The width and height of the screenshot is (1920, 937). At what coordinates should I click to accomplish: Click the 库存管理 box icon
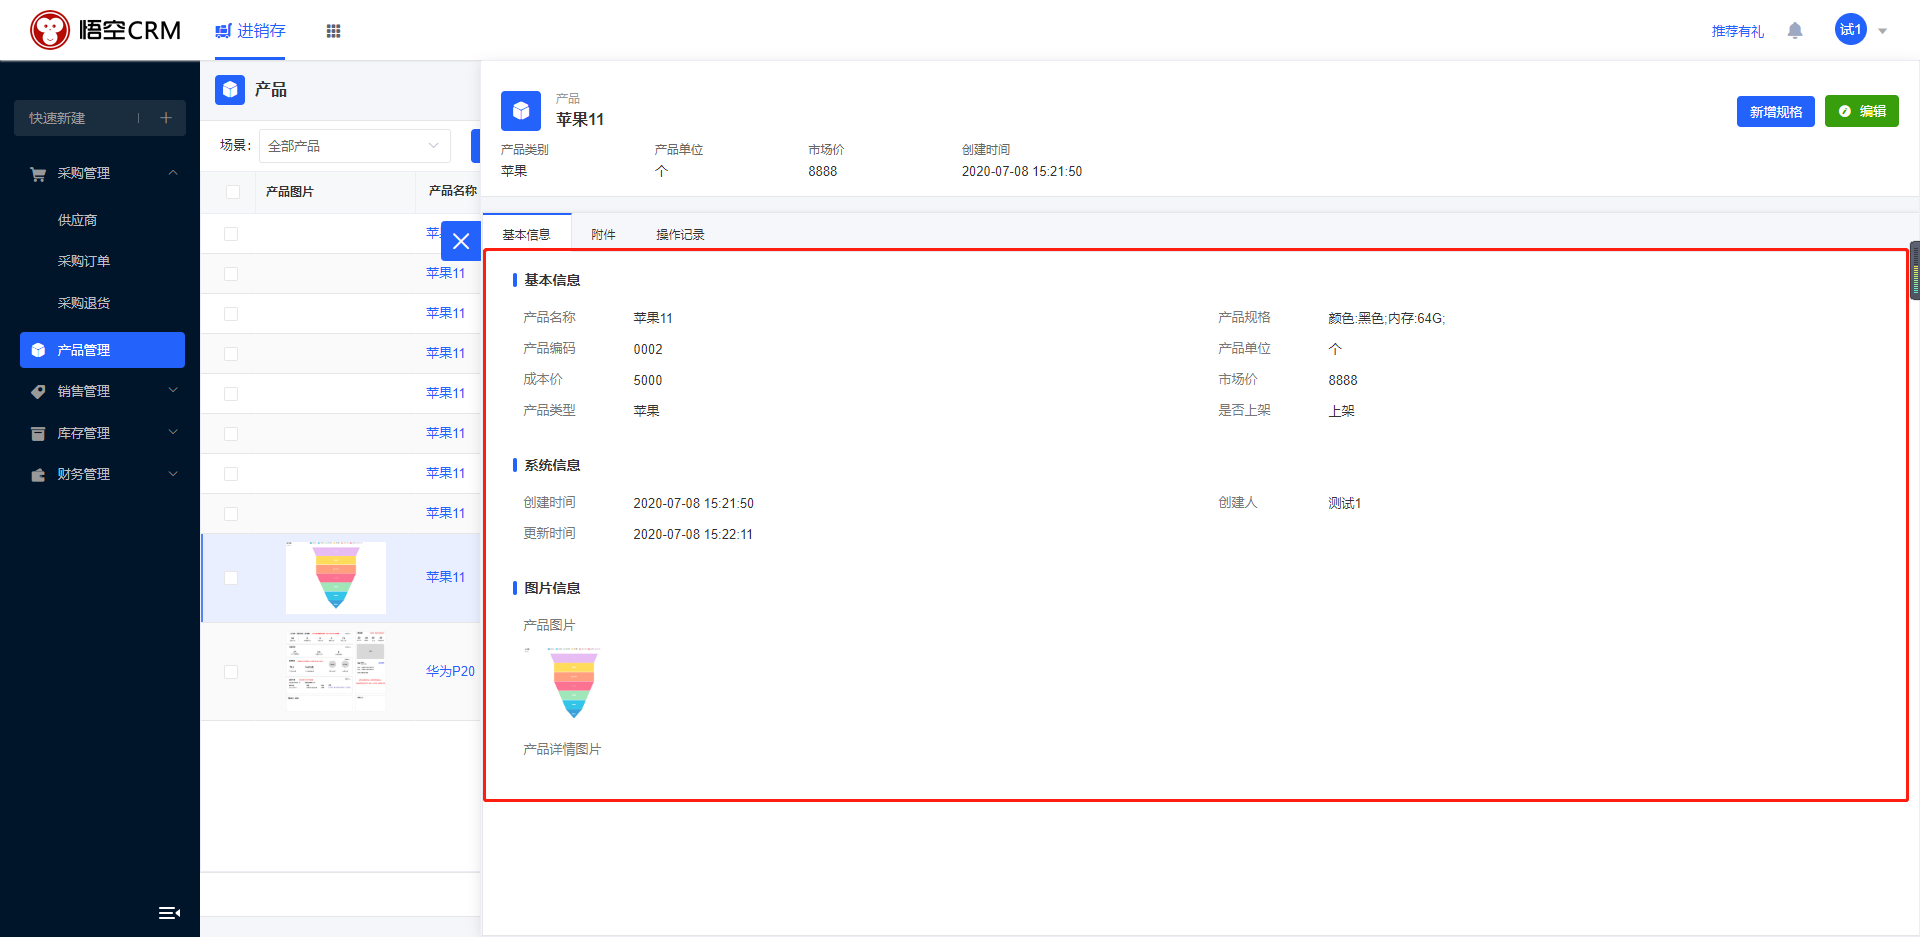38,433
